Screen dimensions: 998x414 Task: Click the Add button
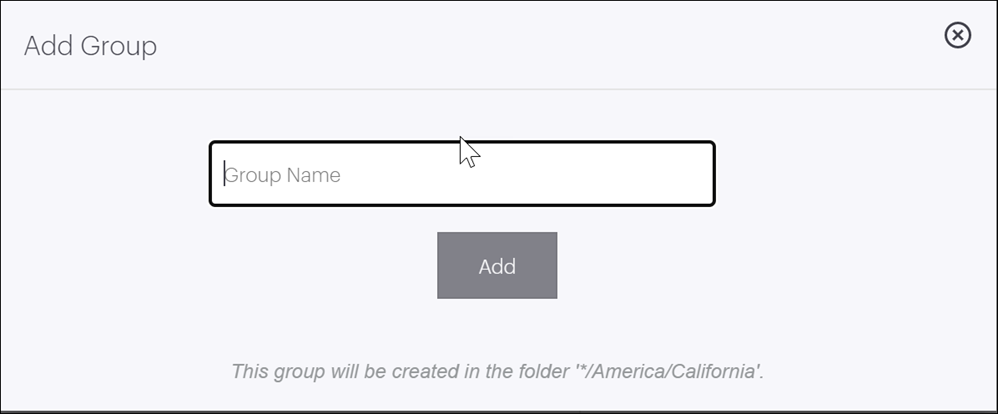pyautogui.click(x=497, y=266)
